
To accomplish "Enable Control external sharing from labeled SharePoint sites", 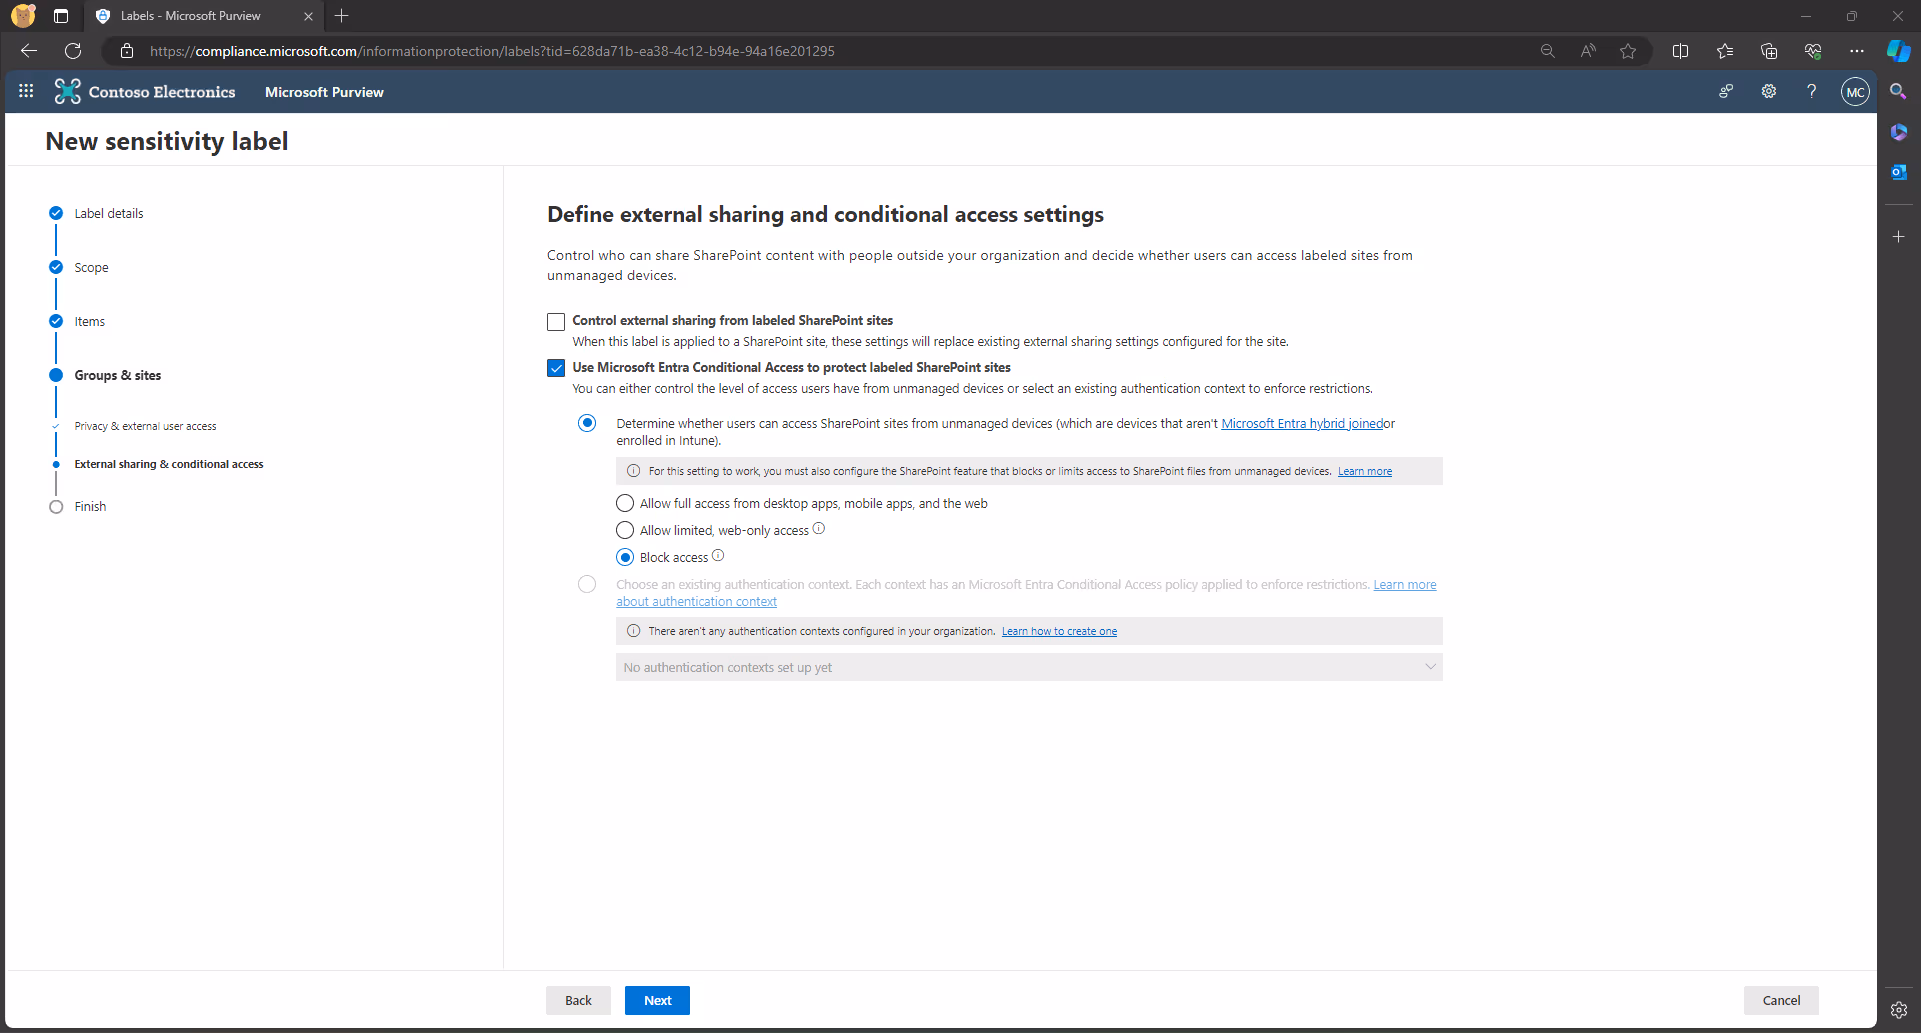I will pyautogui.click(x=556, y=322).
